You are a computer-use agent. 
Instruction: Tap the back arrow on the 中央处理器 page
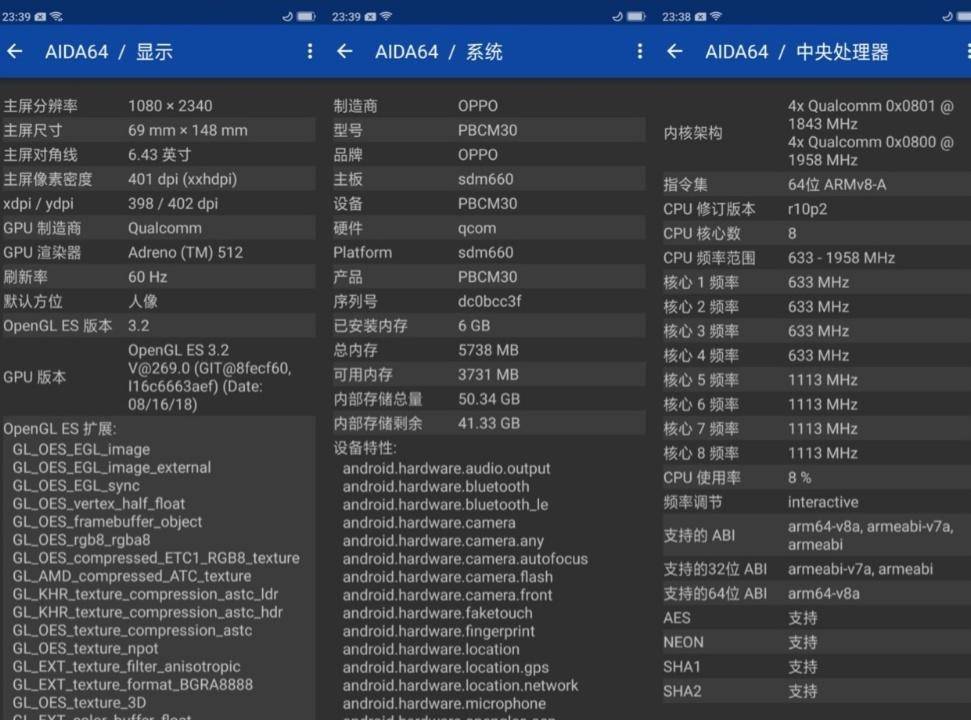coord(675,51)
